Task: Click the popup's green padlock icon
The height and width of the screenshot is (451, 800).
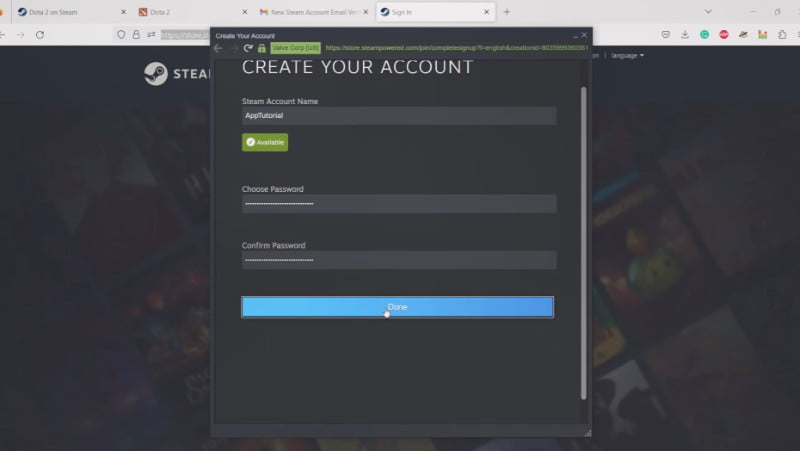Action: coord(262,48)
